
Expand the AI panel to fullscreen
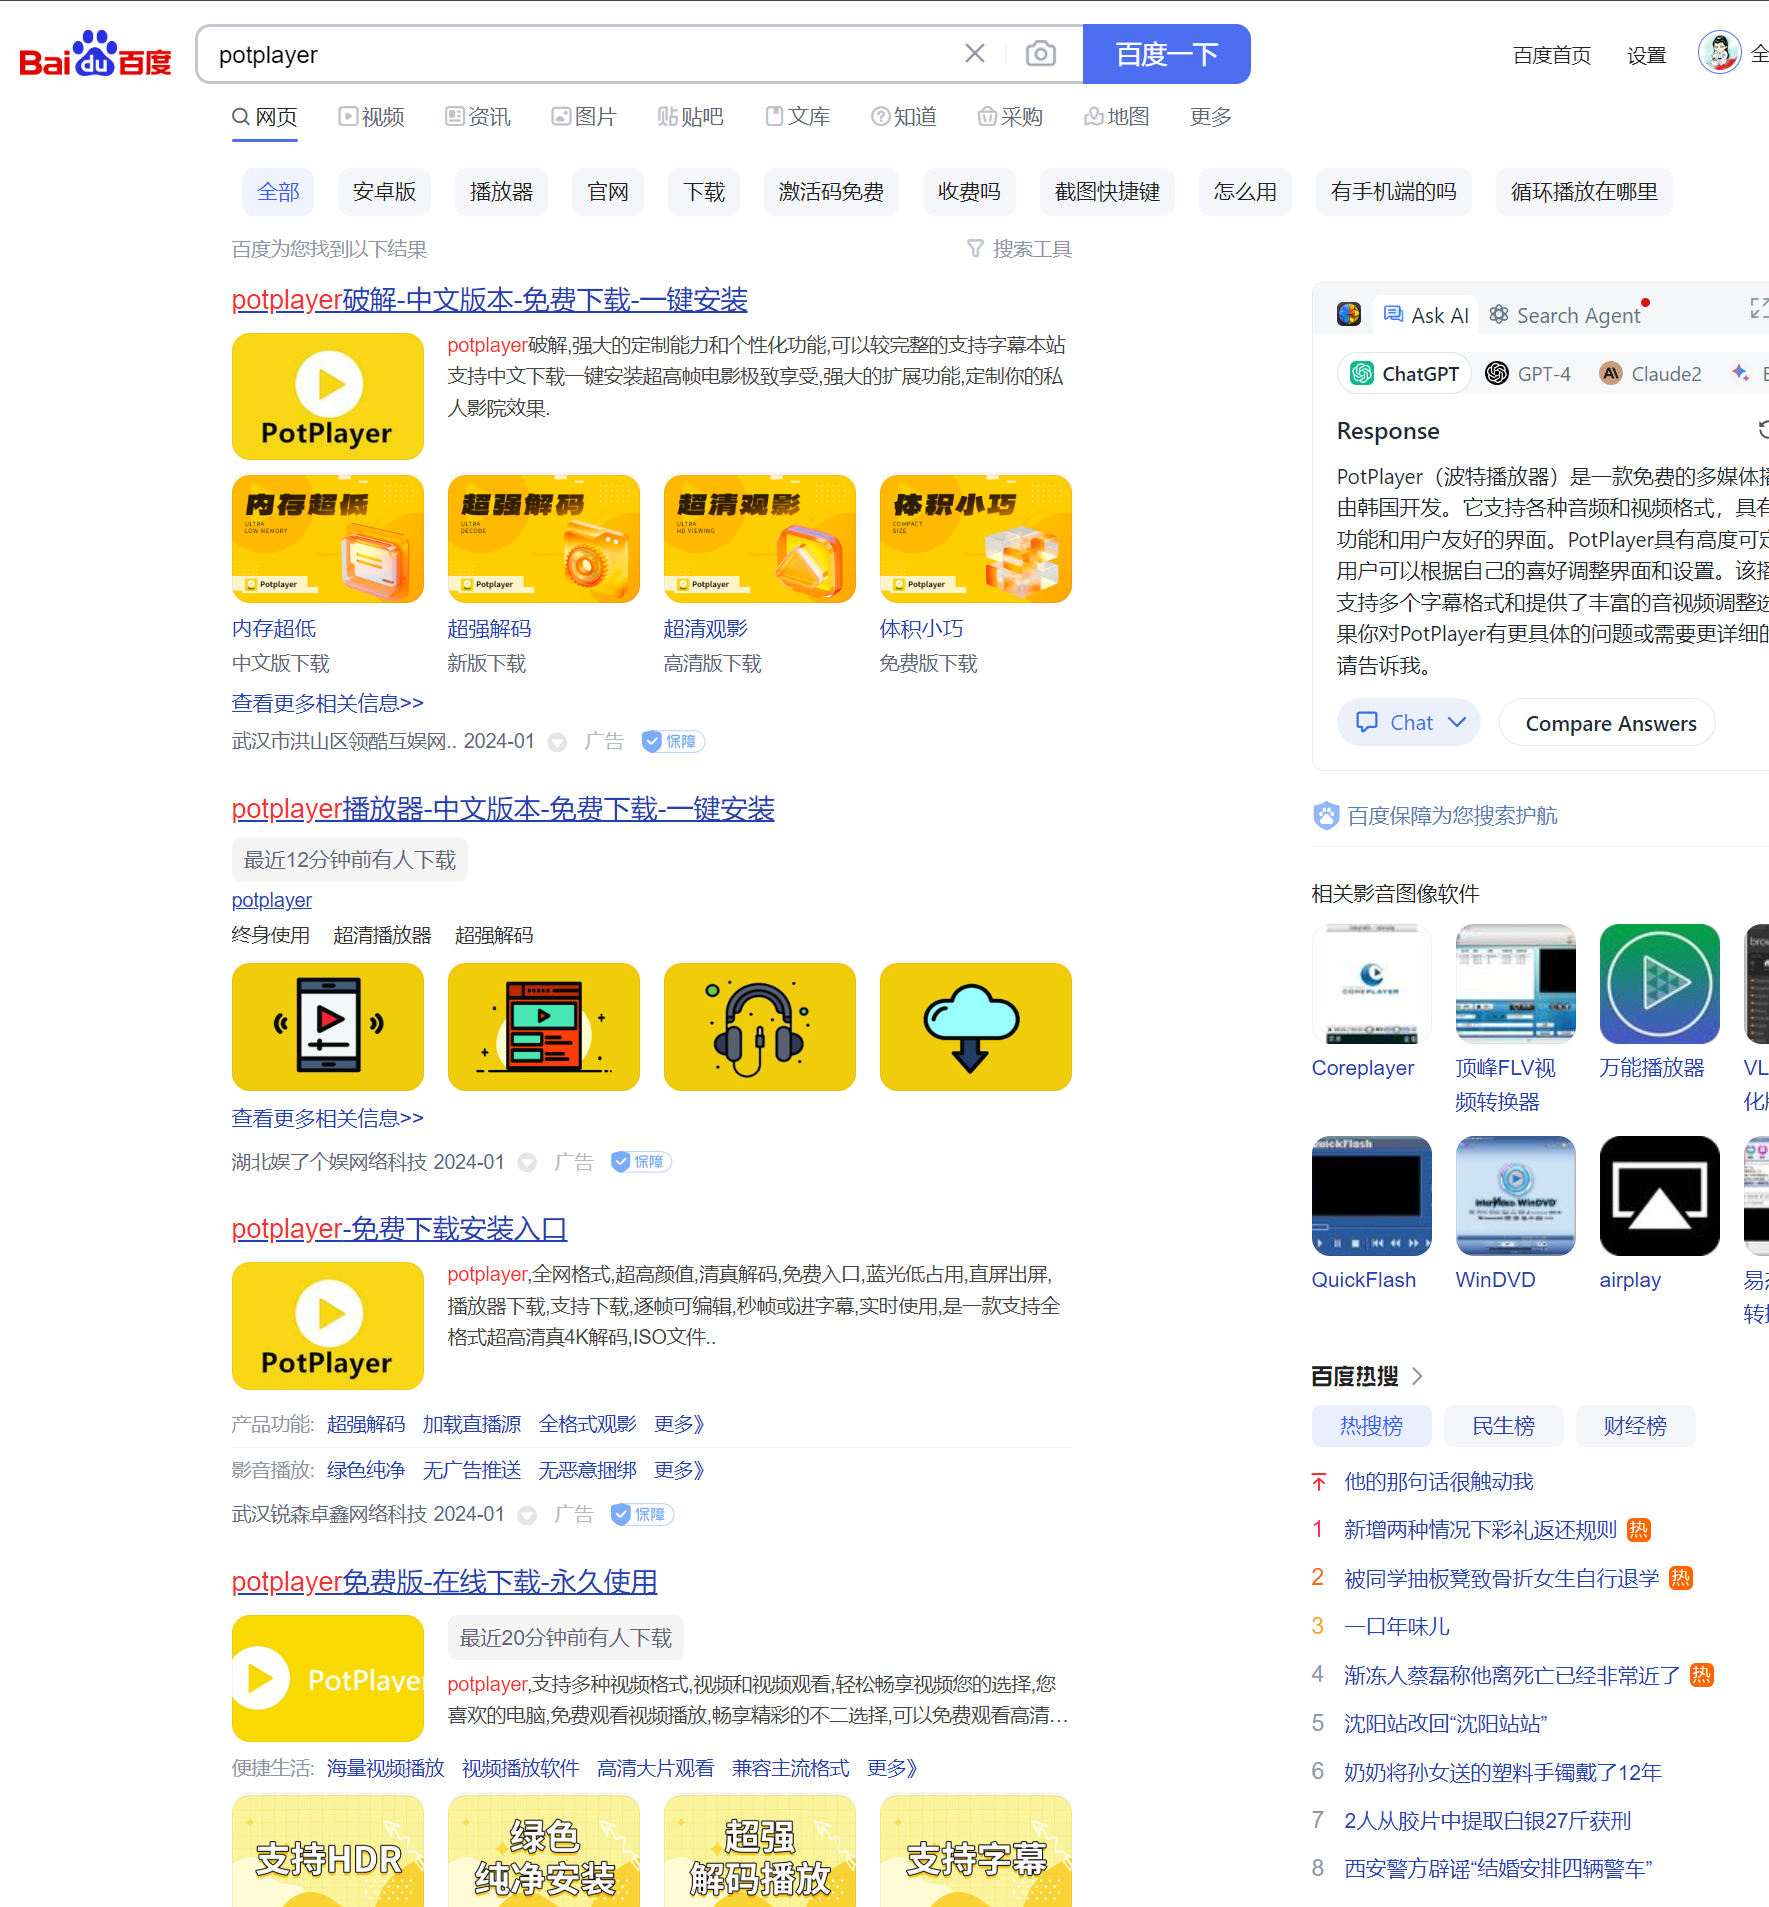pyautogui.click(x=1758, y=308)
